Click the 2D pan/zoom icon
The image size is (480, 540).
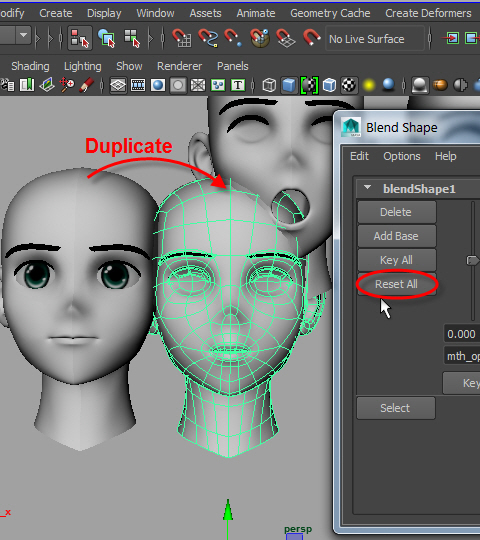point(67,85)
